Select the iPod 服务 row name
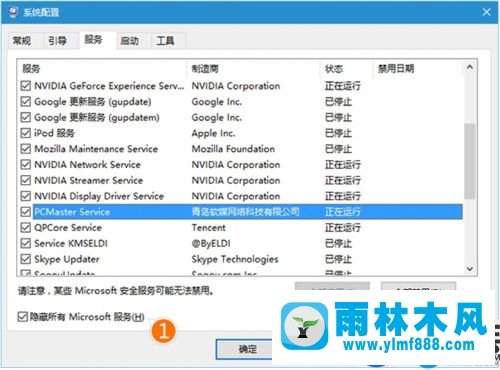This screenshot has height=370, width=500. click(54, 133)
